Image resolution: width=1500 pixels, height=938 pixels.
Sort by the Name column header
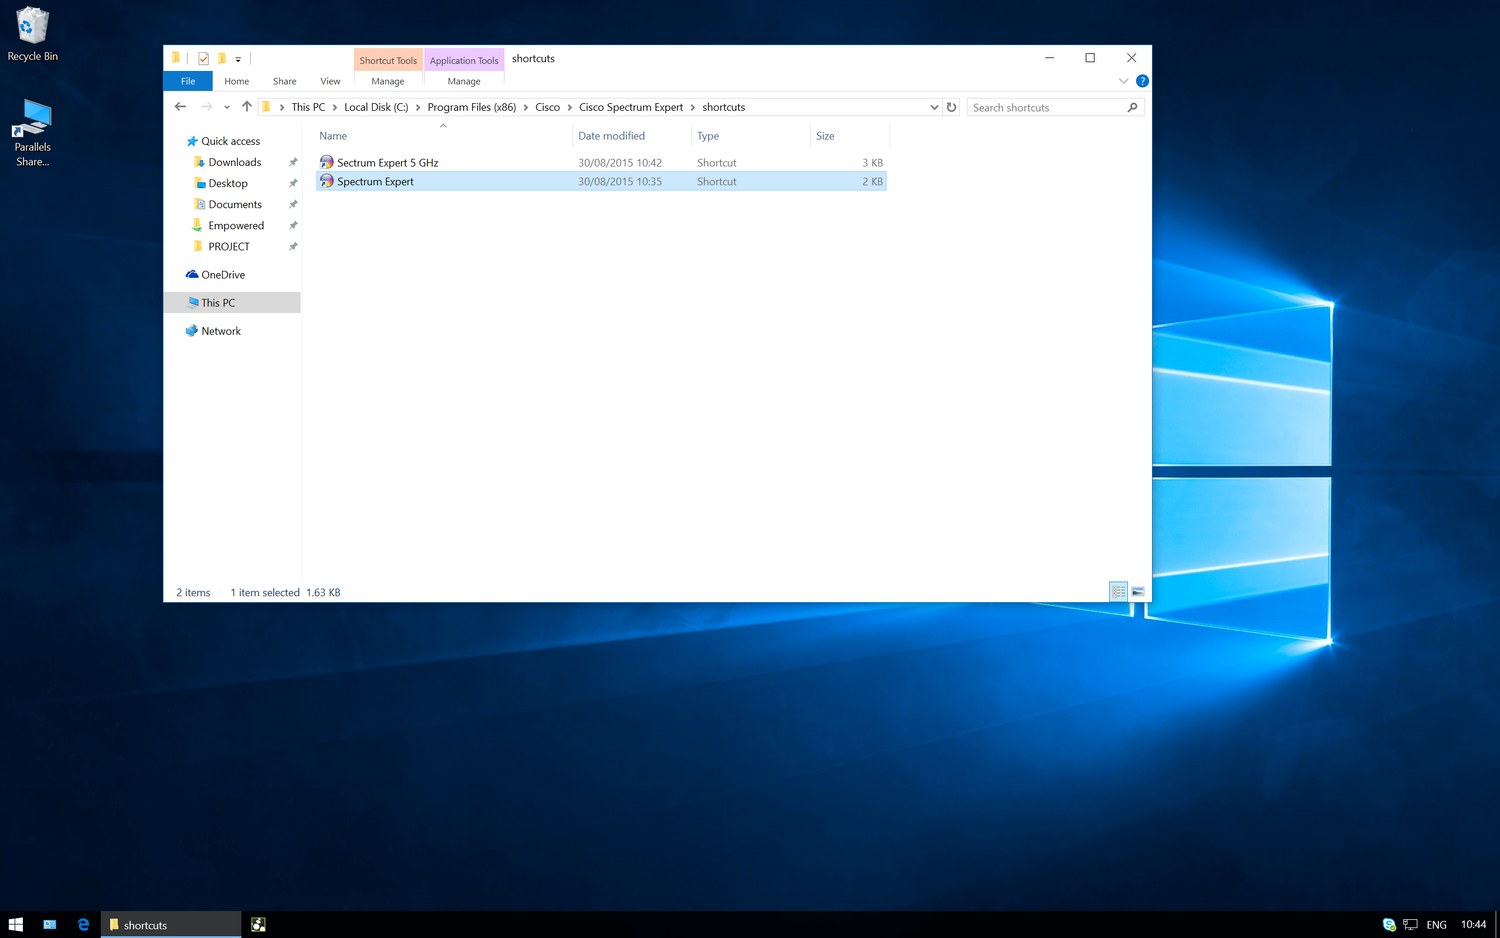point(444,136)
